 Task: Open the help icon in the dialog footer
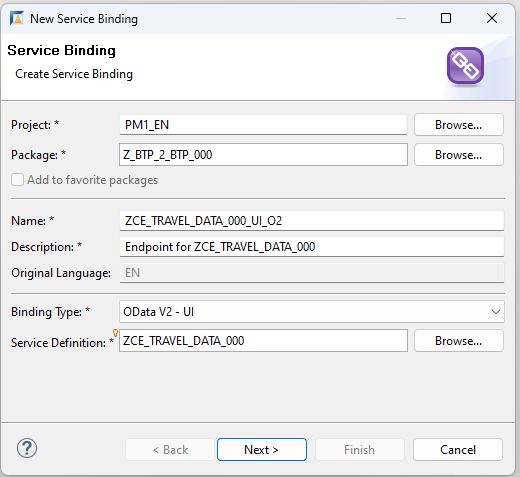[27, 448]
